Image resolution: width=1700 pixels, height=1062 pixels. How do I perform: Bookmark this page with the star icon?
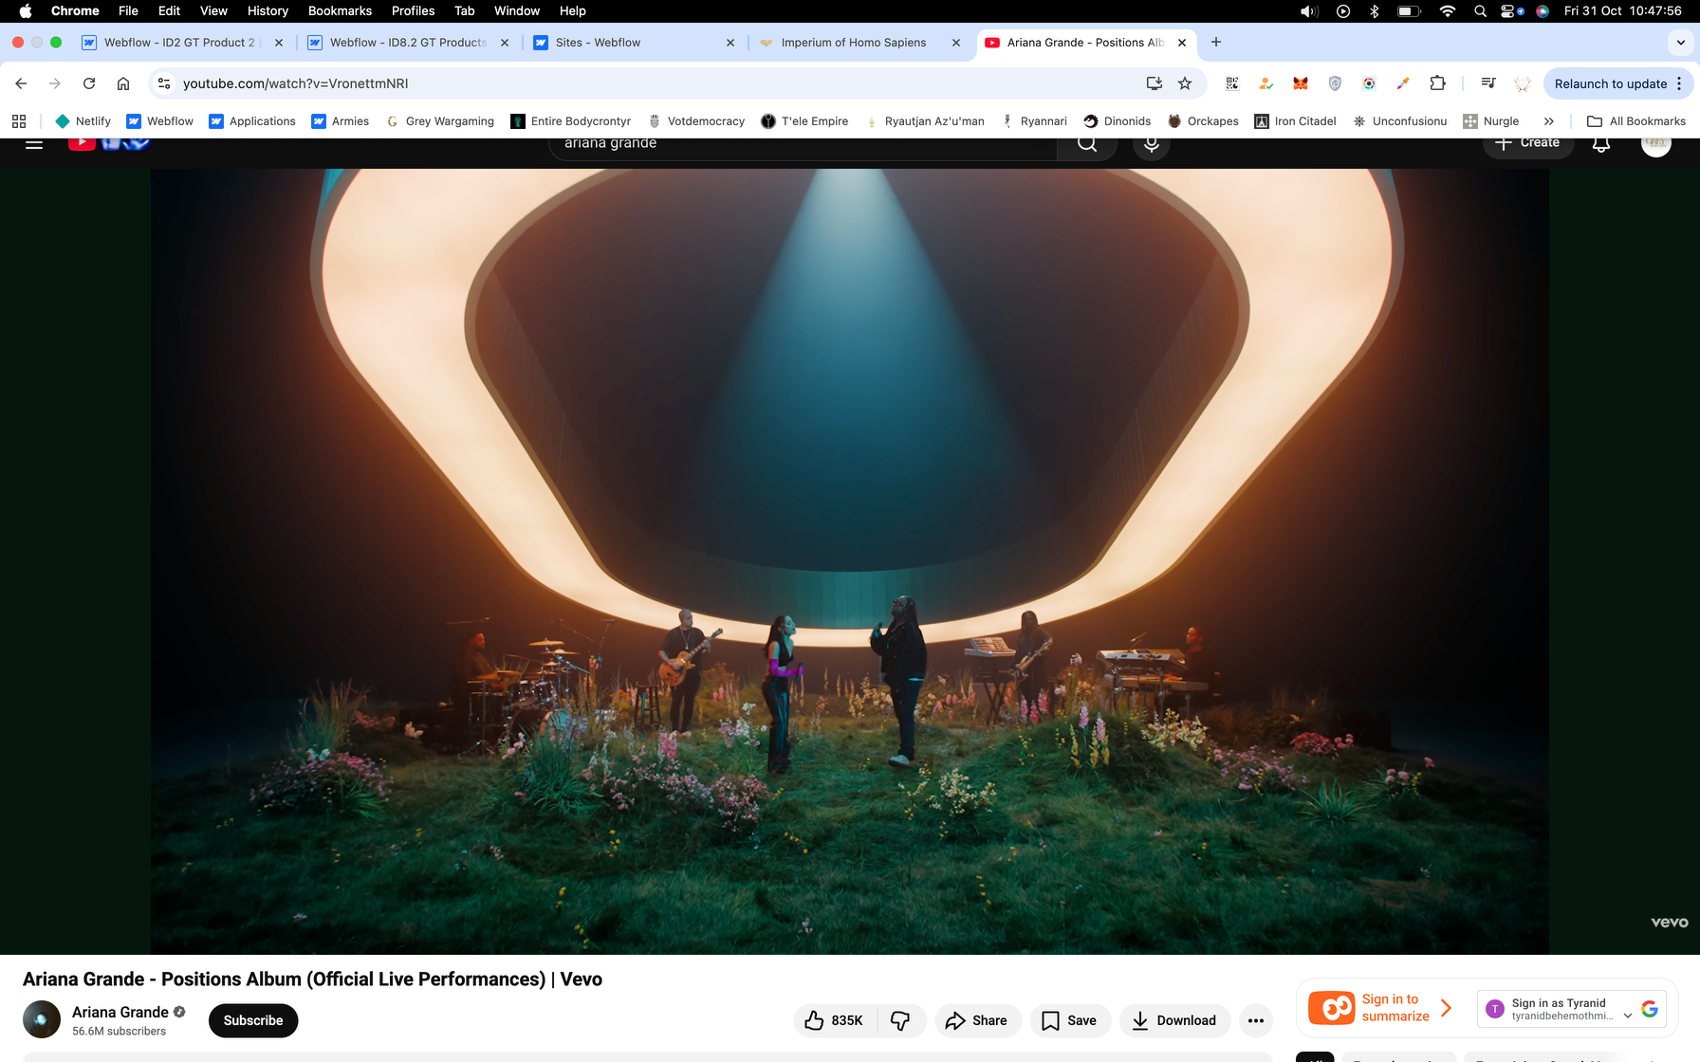point(1185,84)
